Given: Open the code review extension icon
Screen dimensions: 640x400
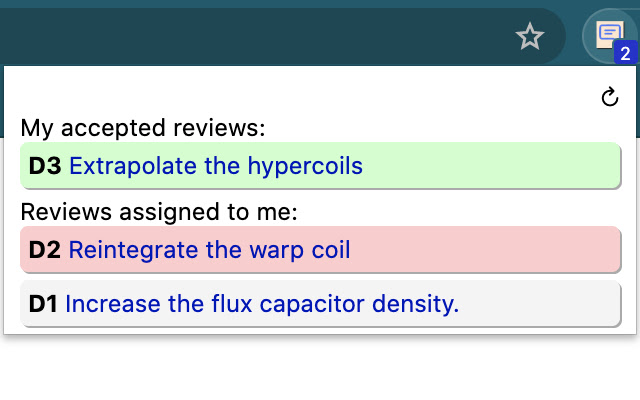Looking at the screenshot, I should [609, 35].
